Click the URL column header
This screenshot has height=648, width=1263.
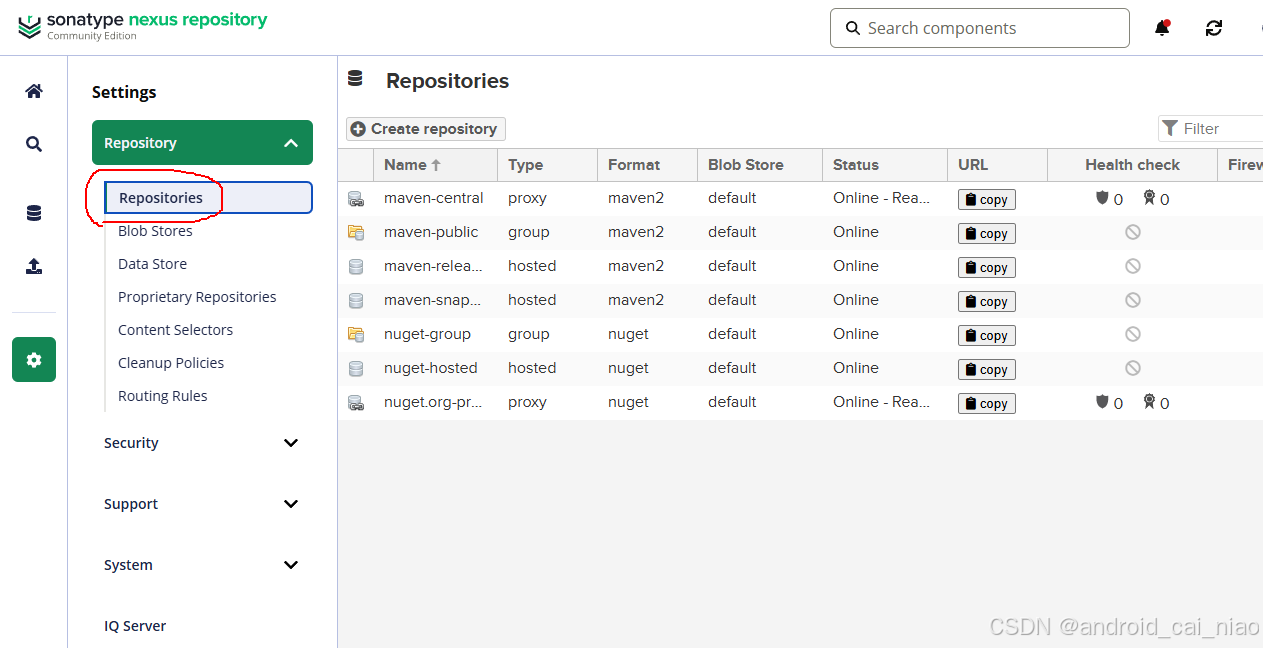click(x=997, y=165)
